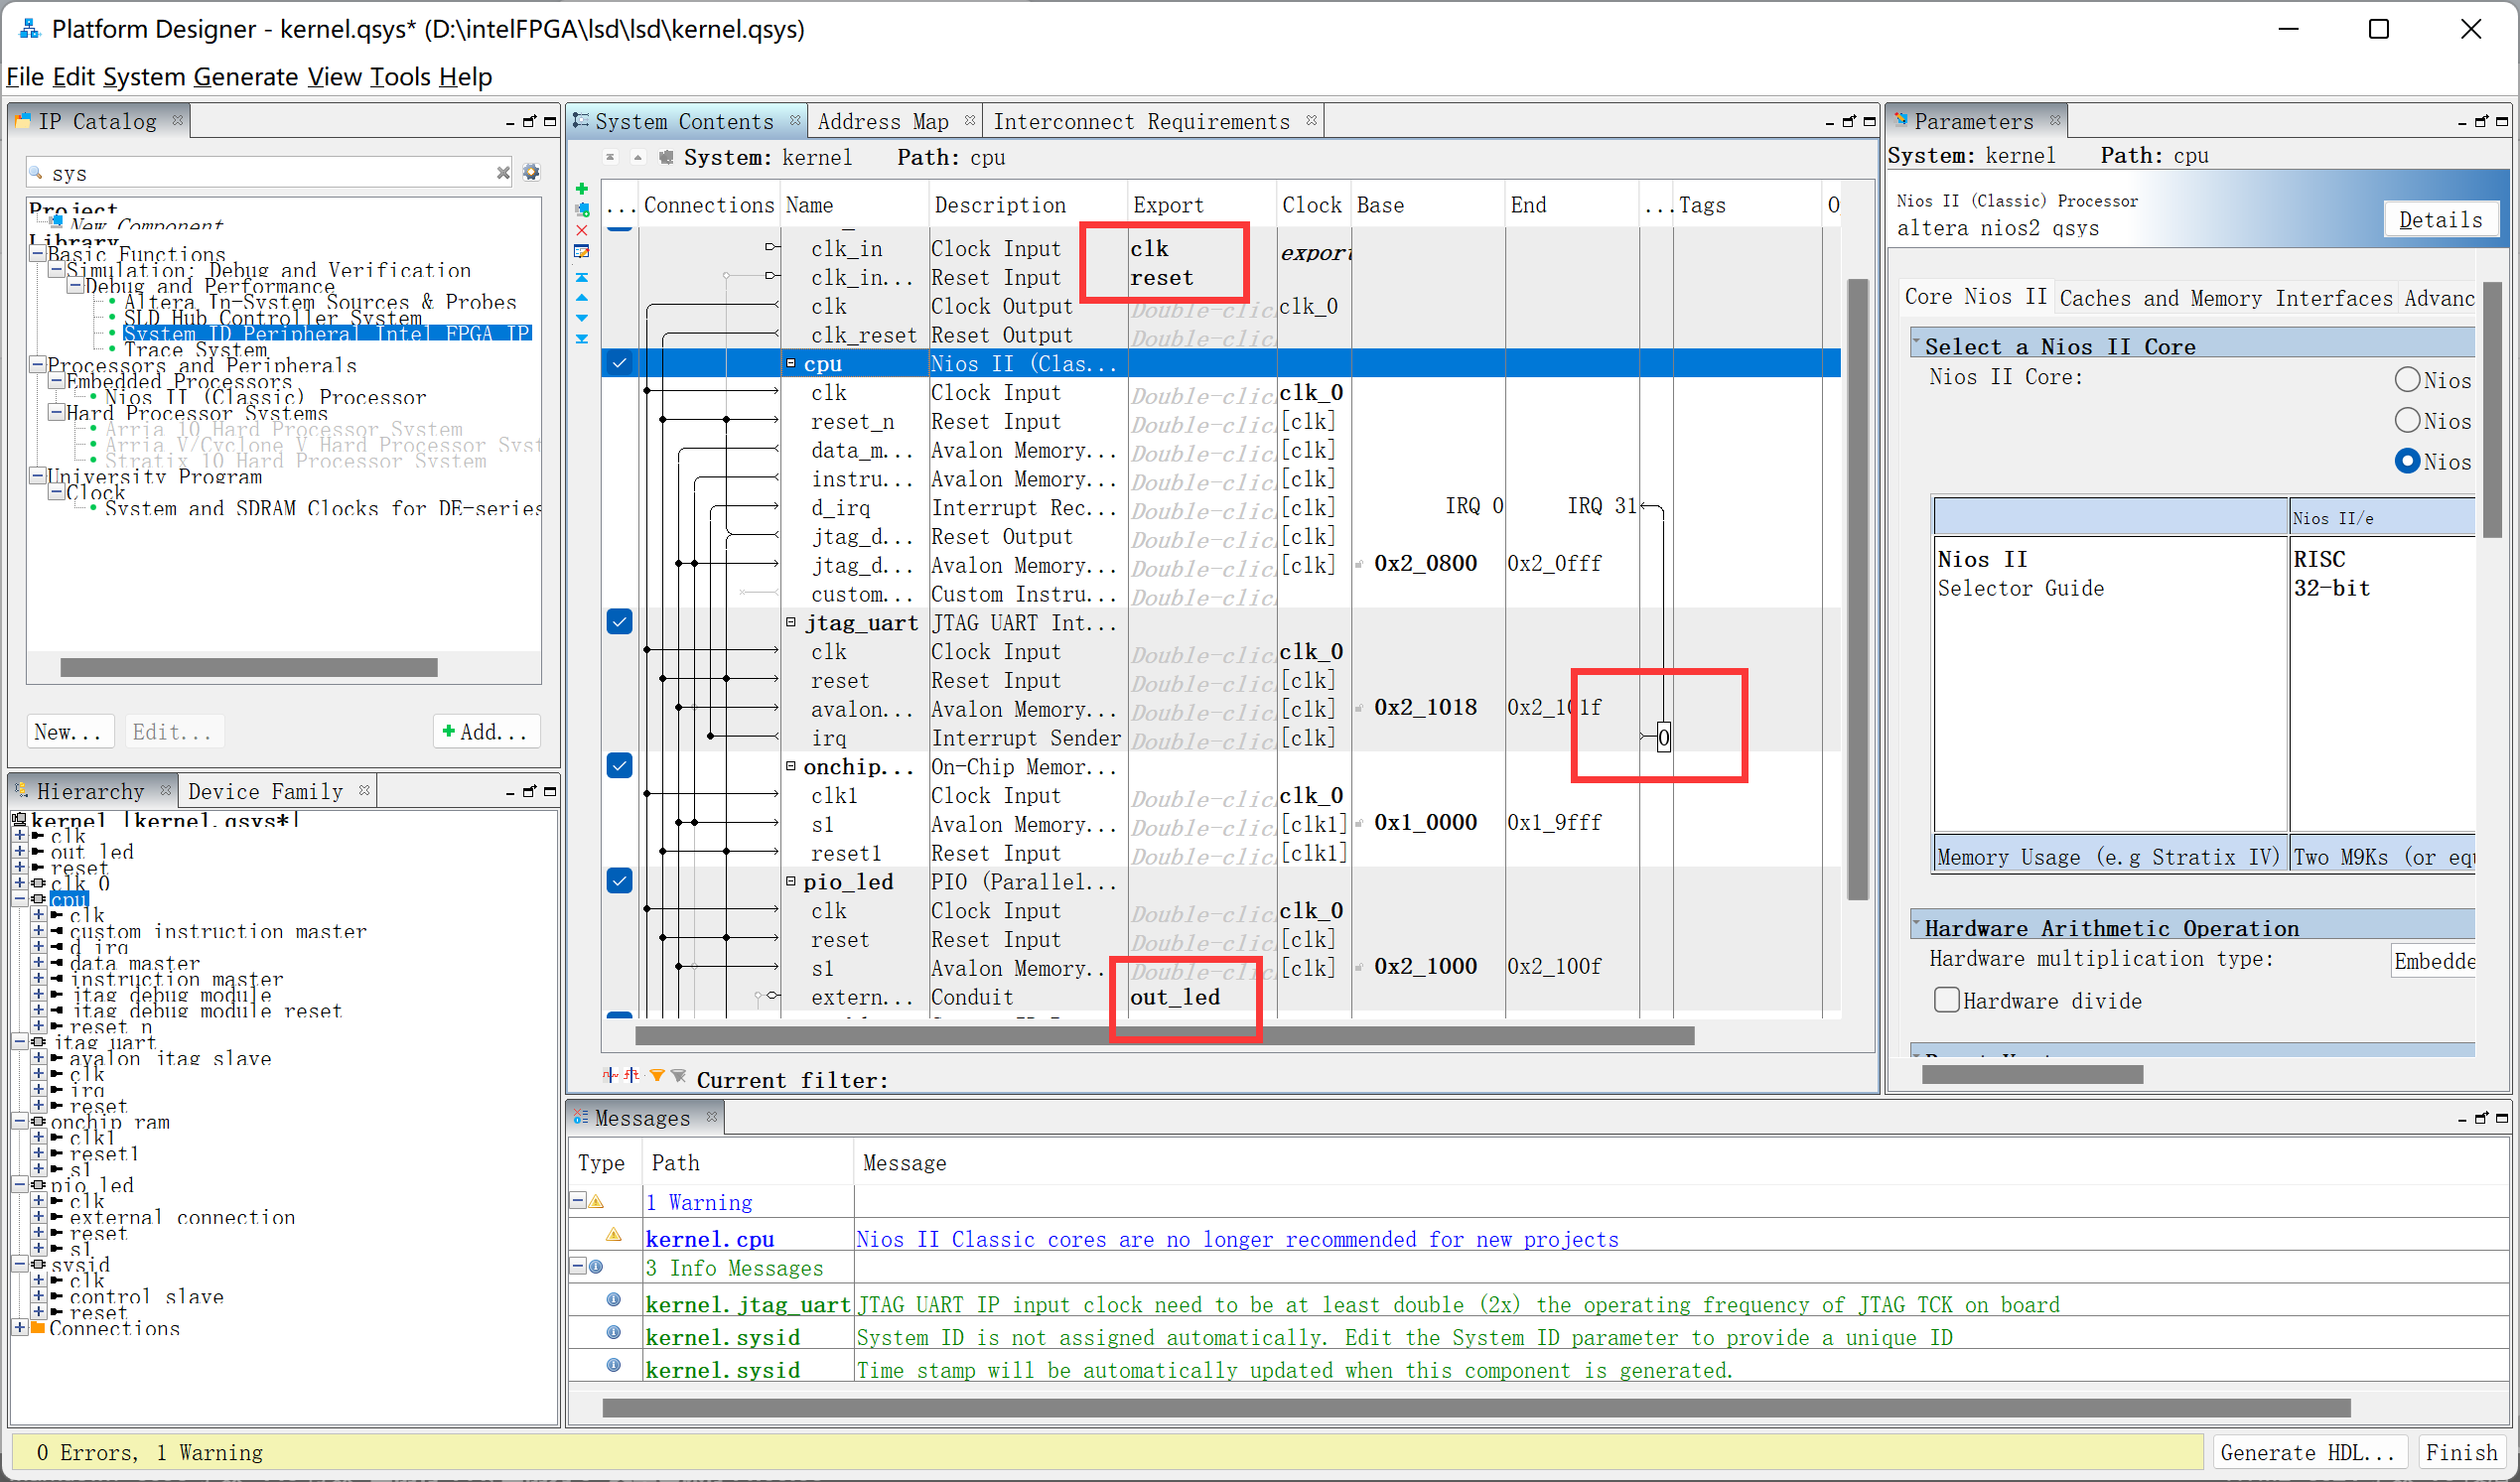
Task: Switch to the Address Map tab
Action: [x=883, y=121]
